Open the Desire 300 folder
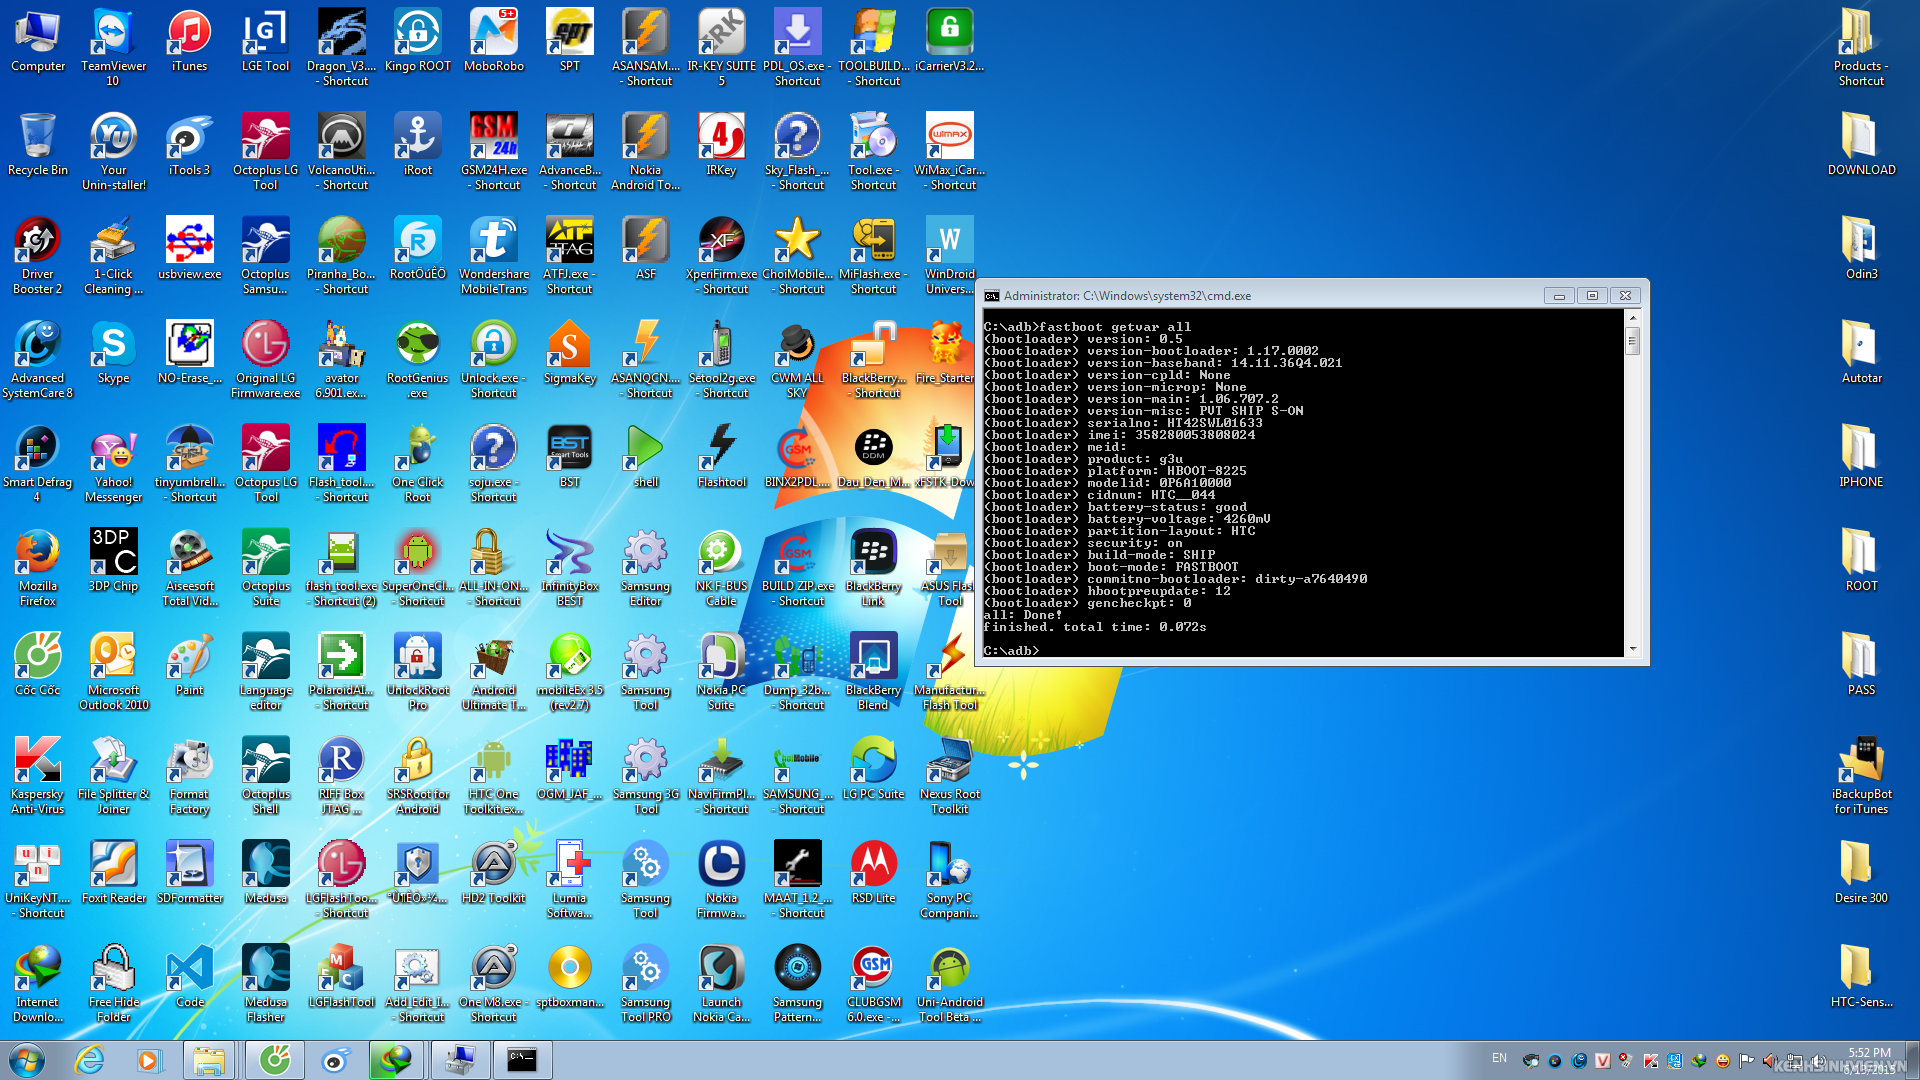The height and width of the screenshot is (1080, 1920). (1860, 872)
